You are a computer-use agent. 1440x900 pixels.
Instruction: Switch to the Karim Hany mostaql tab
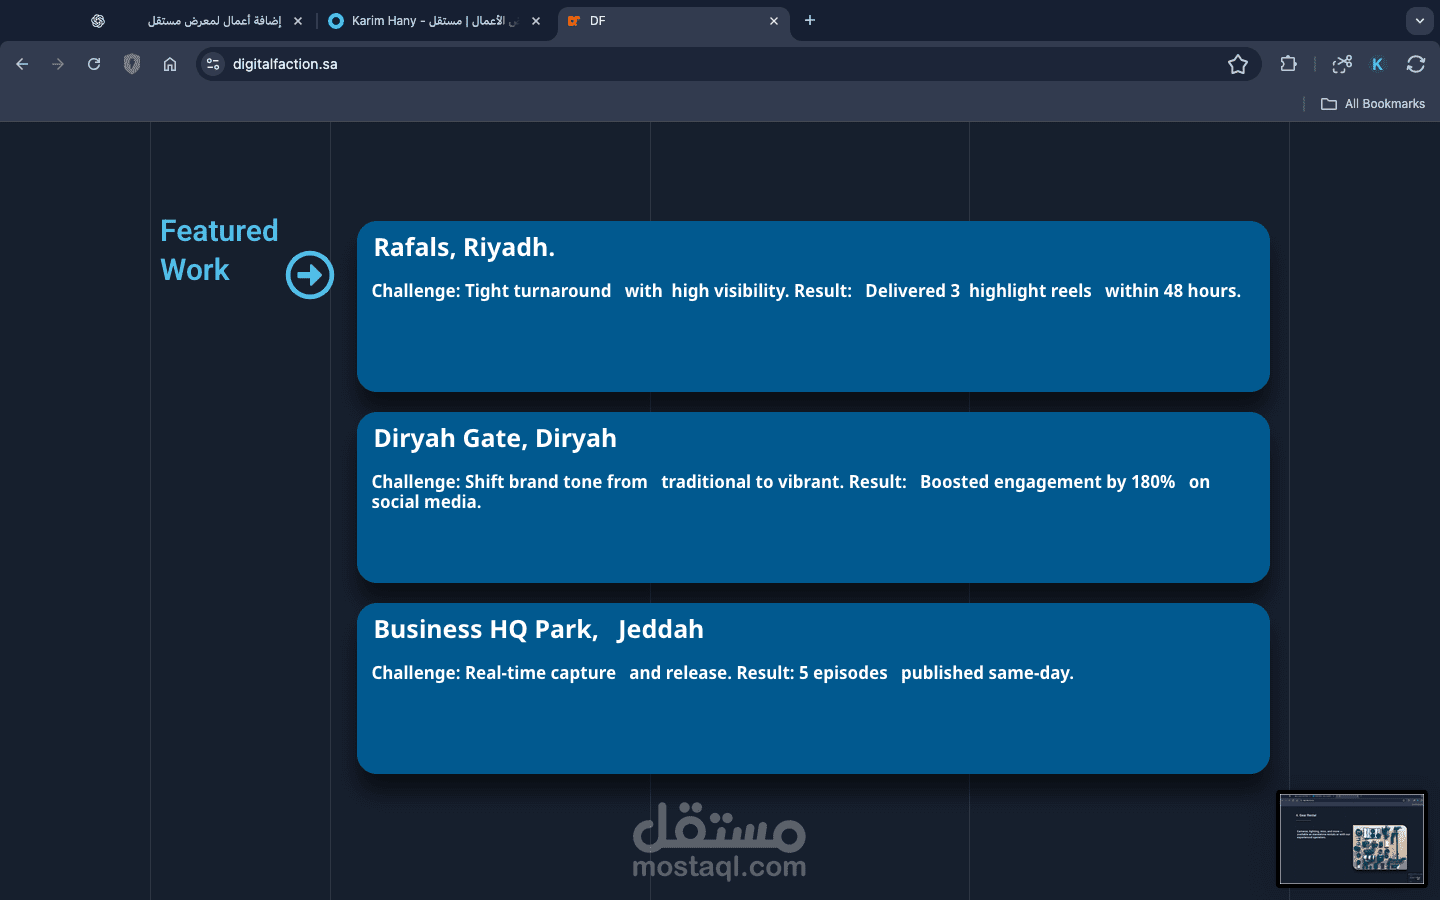coord(435,21)
